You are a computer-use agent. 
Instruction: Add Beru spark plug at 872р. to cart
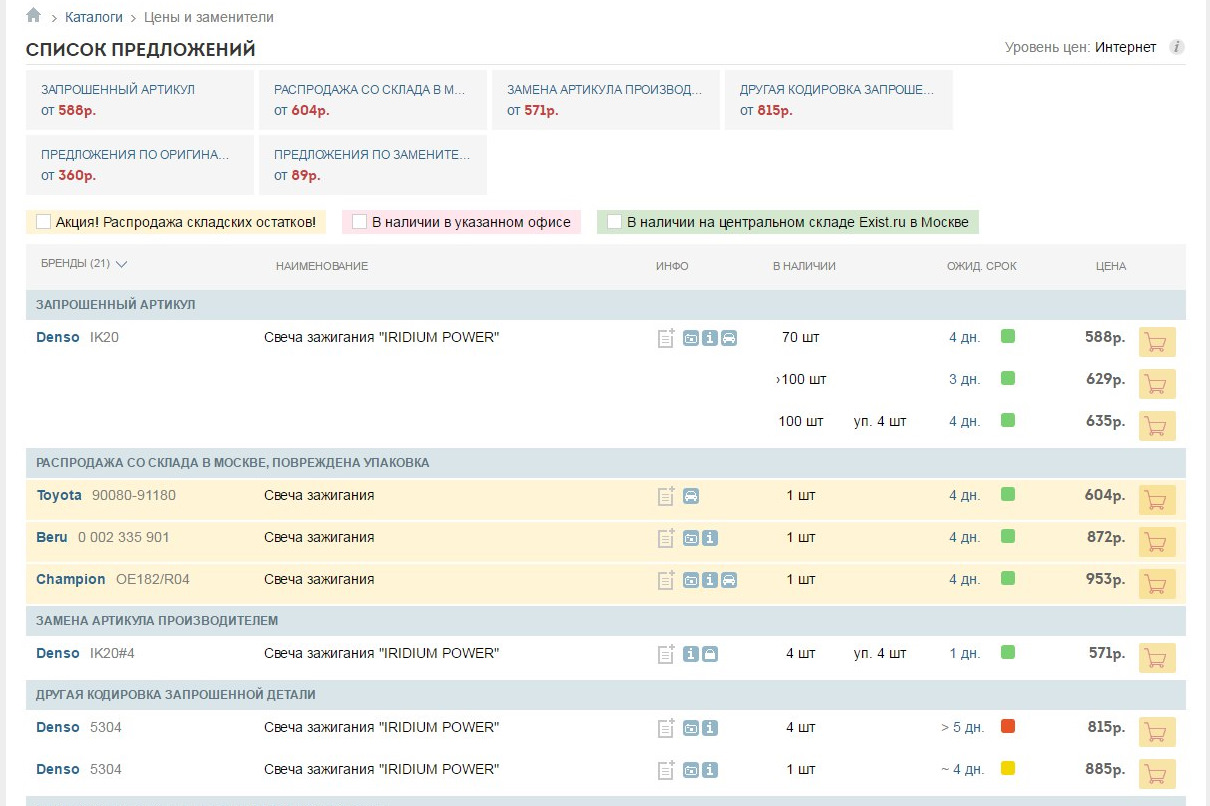coord(1157,542)
